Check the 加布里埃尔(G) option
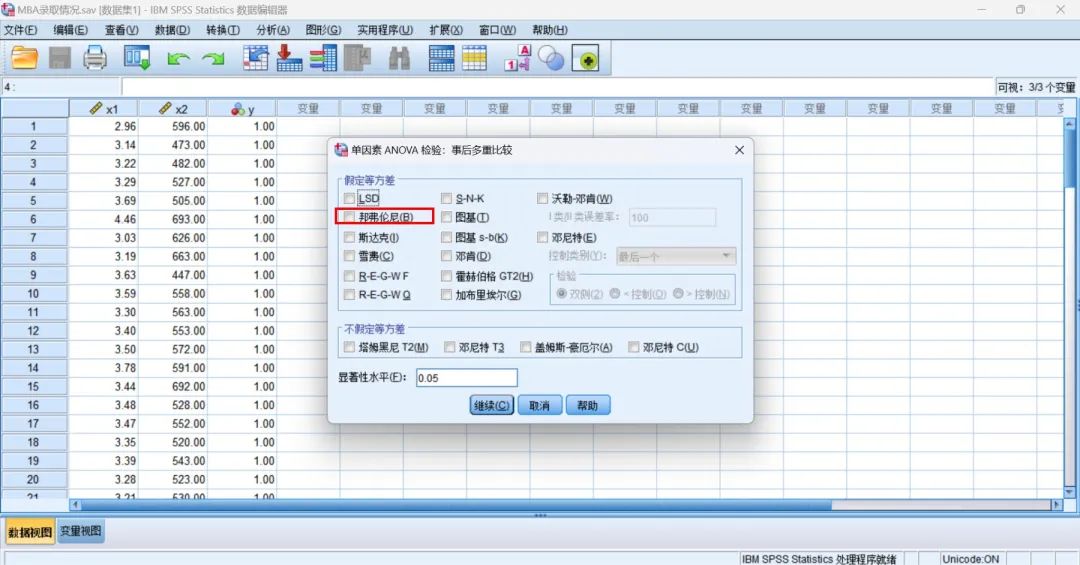Screen dimensions: 1080x565 446,295
